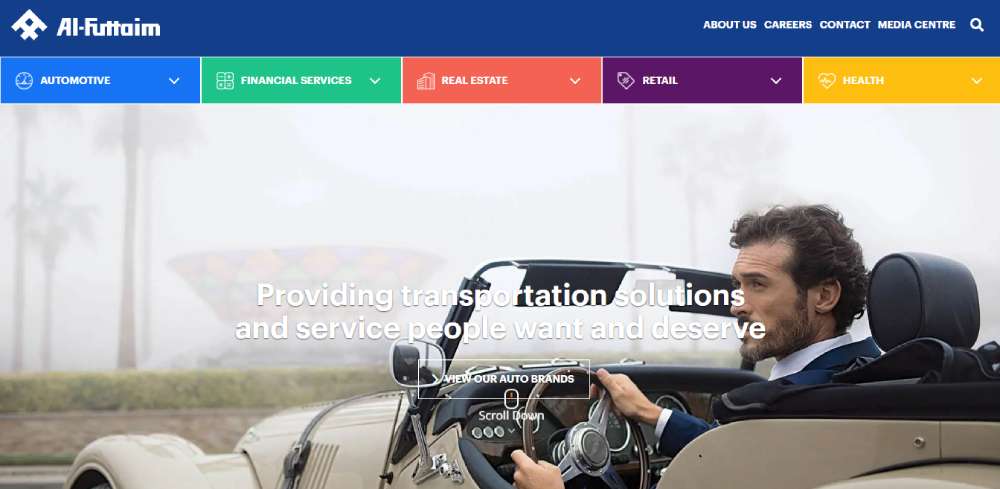Click the View Our Auto Brands button
This screenshot has height=489, width=1000.
pyautogui.click(x=504, y=379)
